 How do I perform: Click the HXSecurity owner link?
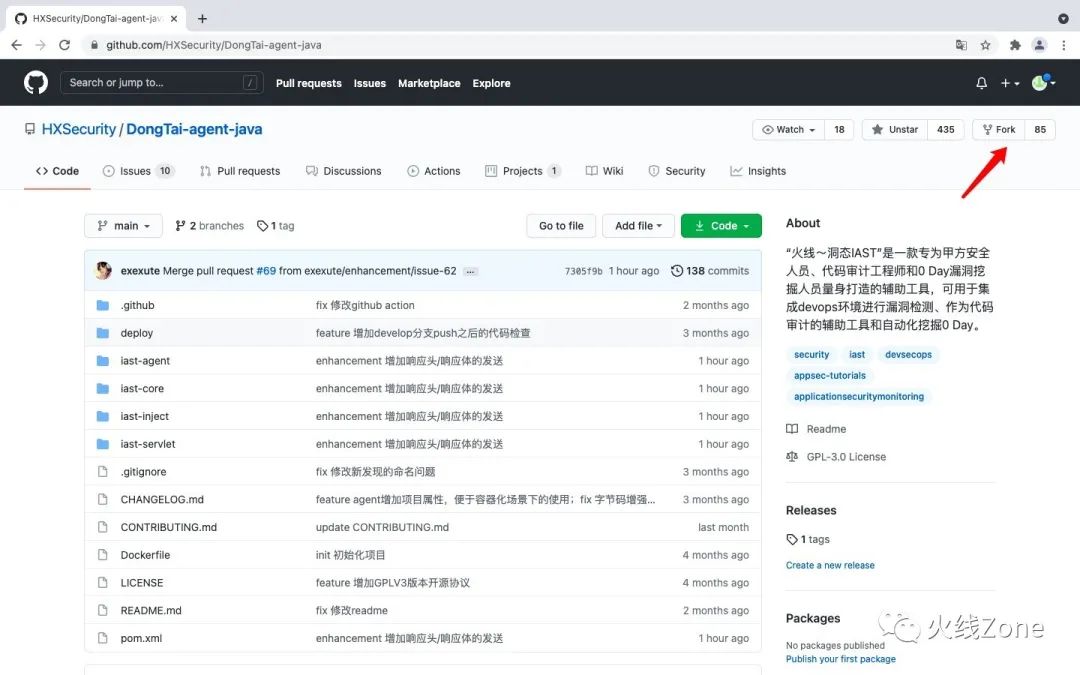(79, 129)
